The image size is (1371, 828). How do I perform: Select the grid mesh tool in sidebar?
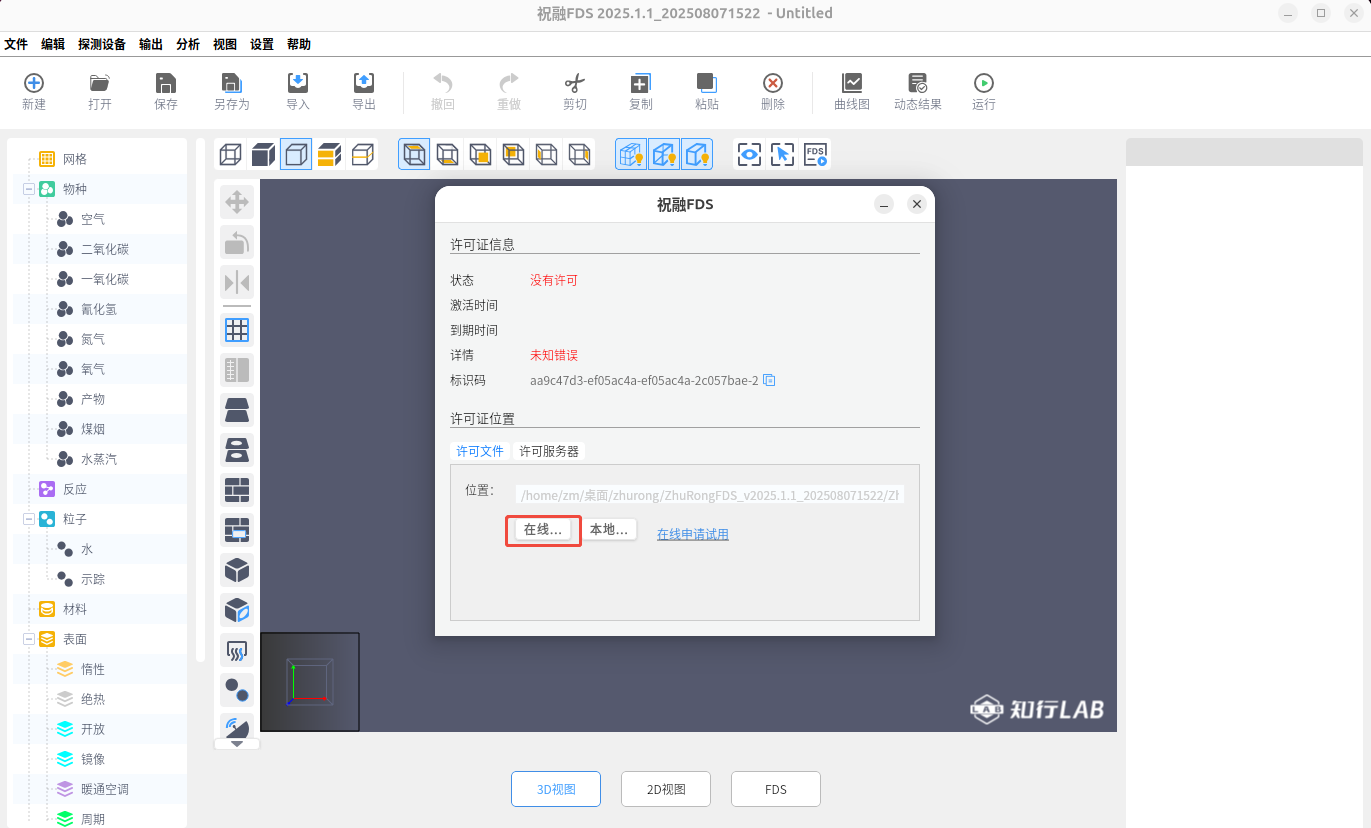coord(237,329)
